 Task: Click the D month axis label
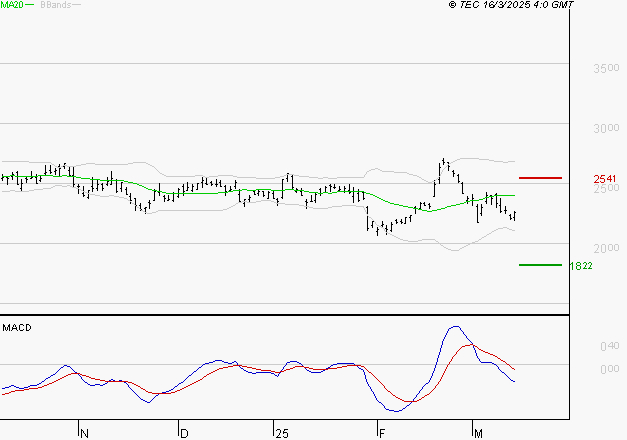point(184,434)
